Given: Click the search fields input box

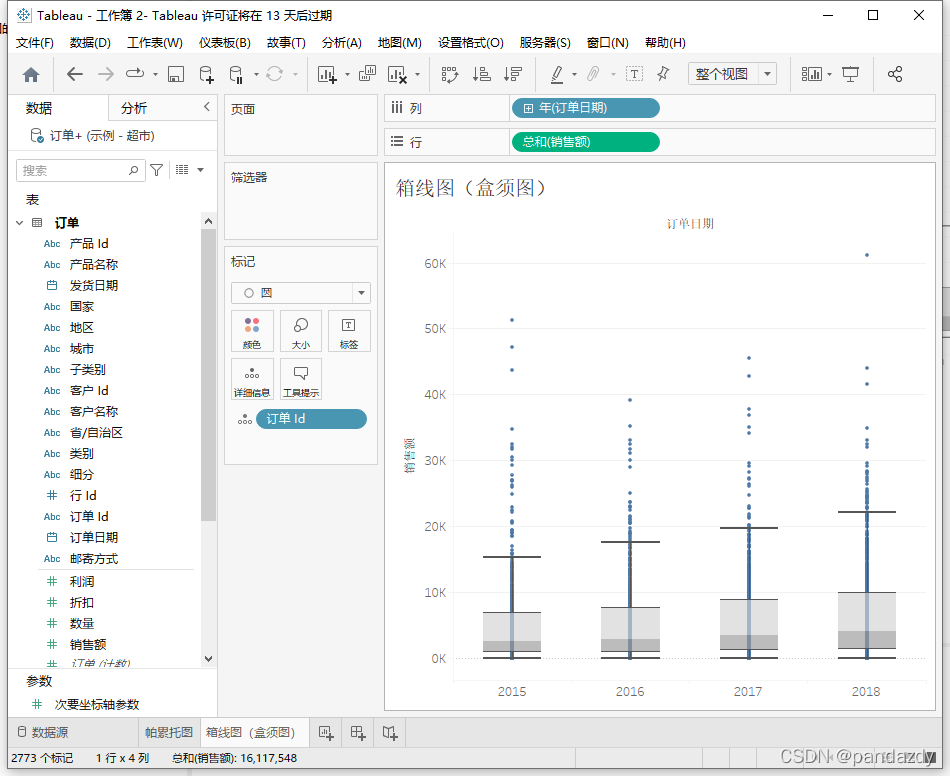Looking at the screenshot, I should click(81, 170).
